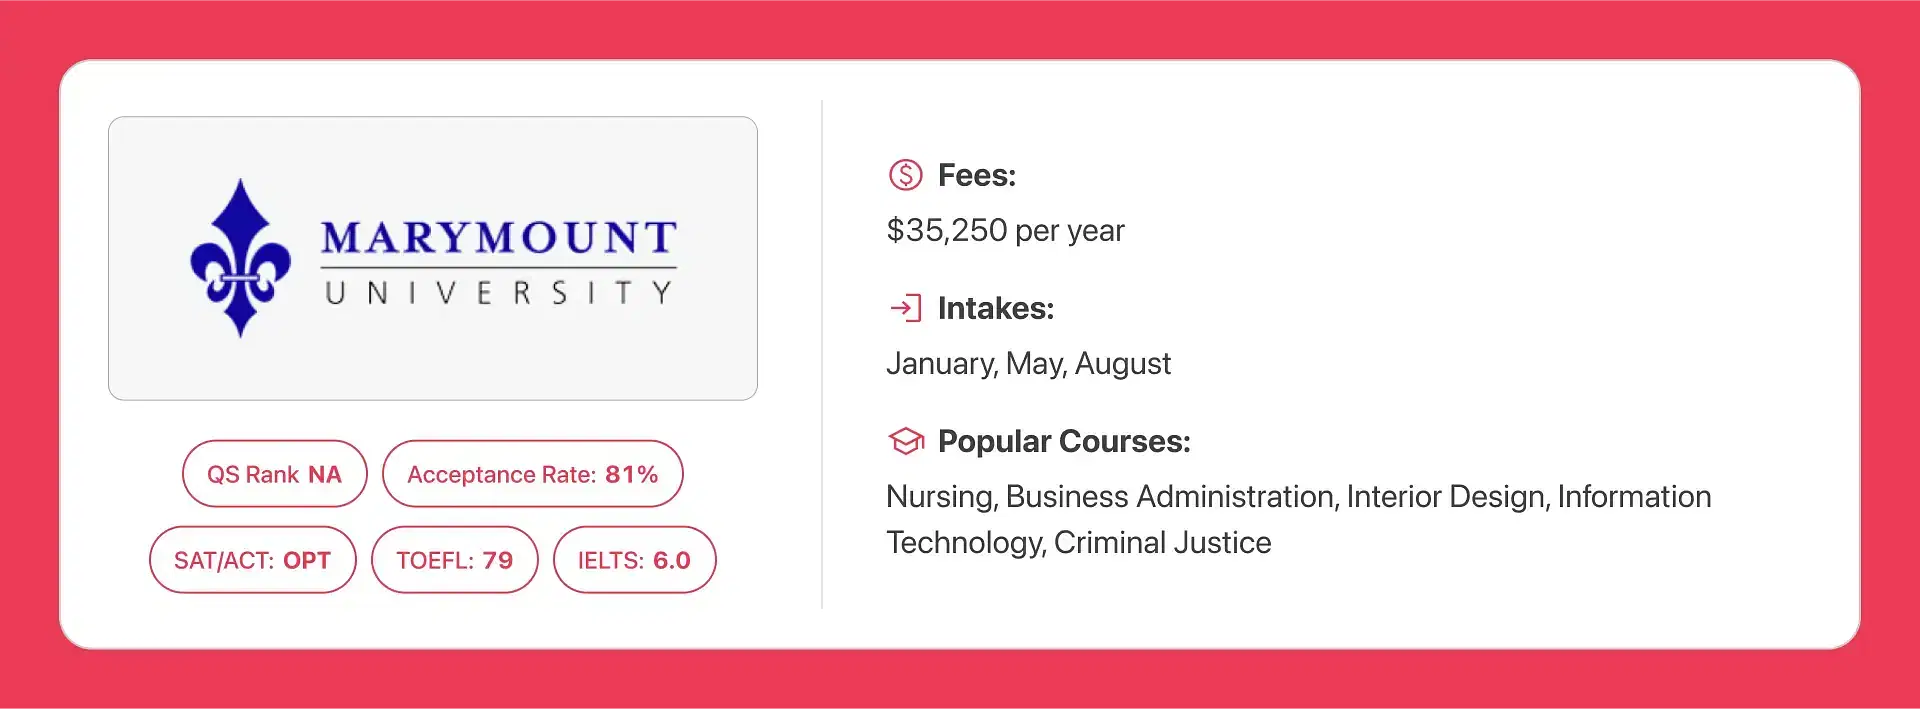Click the Interior Design course text
Image resolution: width=1920 pixels, height=709 pixels.
[x=1447, y=497]
